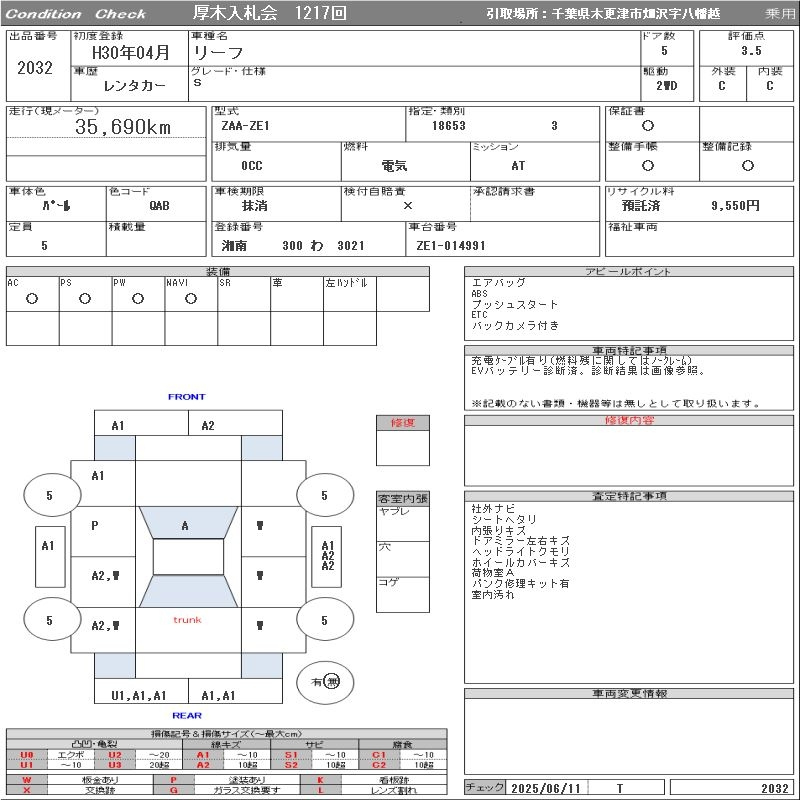This screenshot has width=800, height=800.
Task: Click vehicle history value 'レンタカー'
Action: (x=134, y=85)
